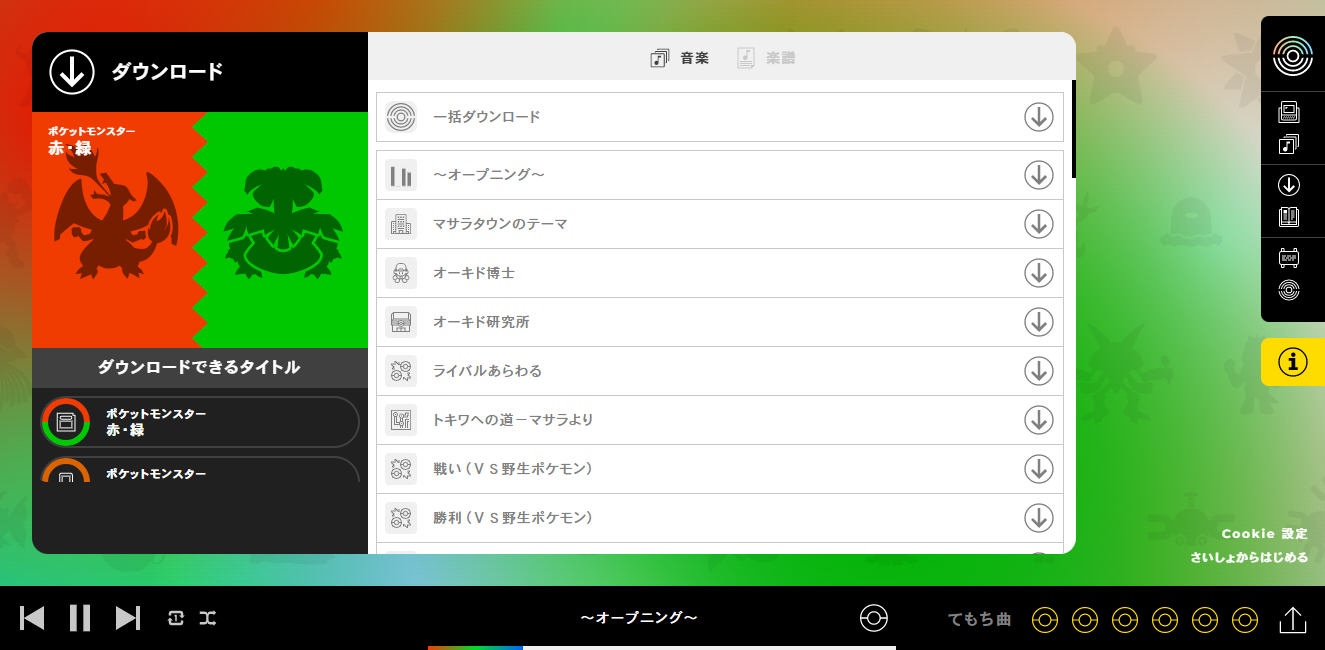
Task: Click the Poké Ball icon beside the track title
Action: pos(873,618)
